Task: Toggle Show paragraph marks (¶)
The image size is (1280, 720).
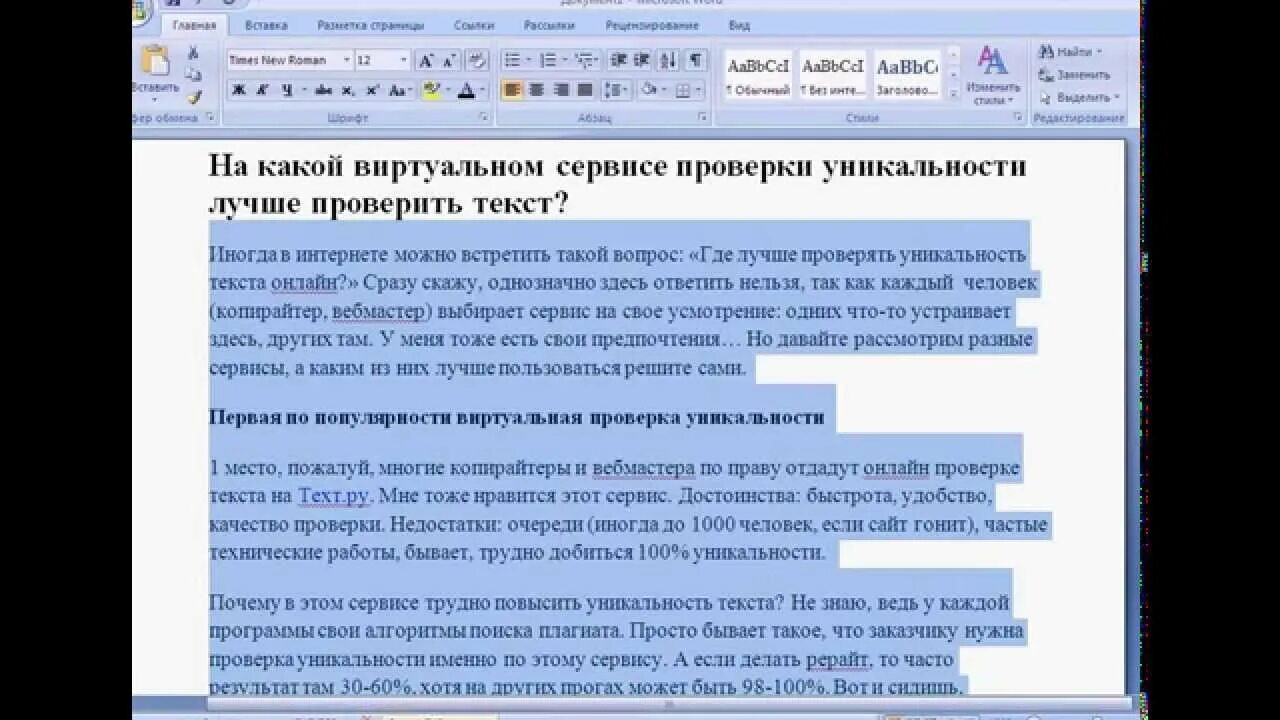Action: pos(695,60)
